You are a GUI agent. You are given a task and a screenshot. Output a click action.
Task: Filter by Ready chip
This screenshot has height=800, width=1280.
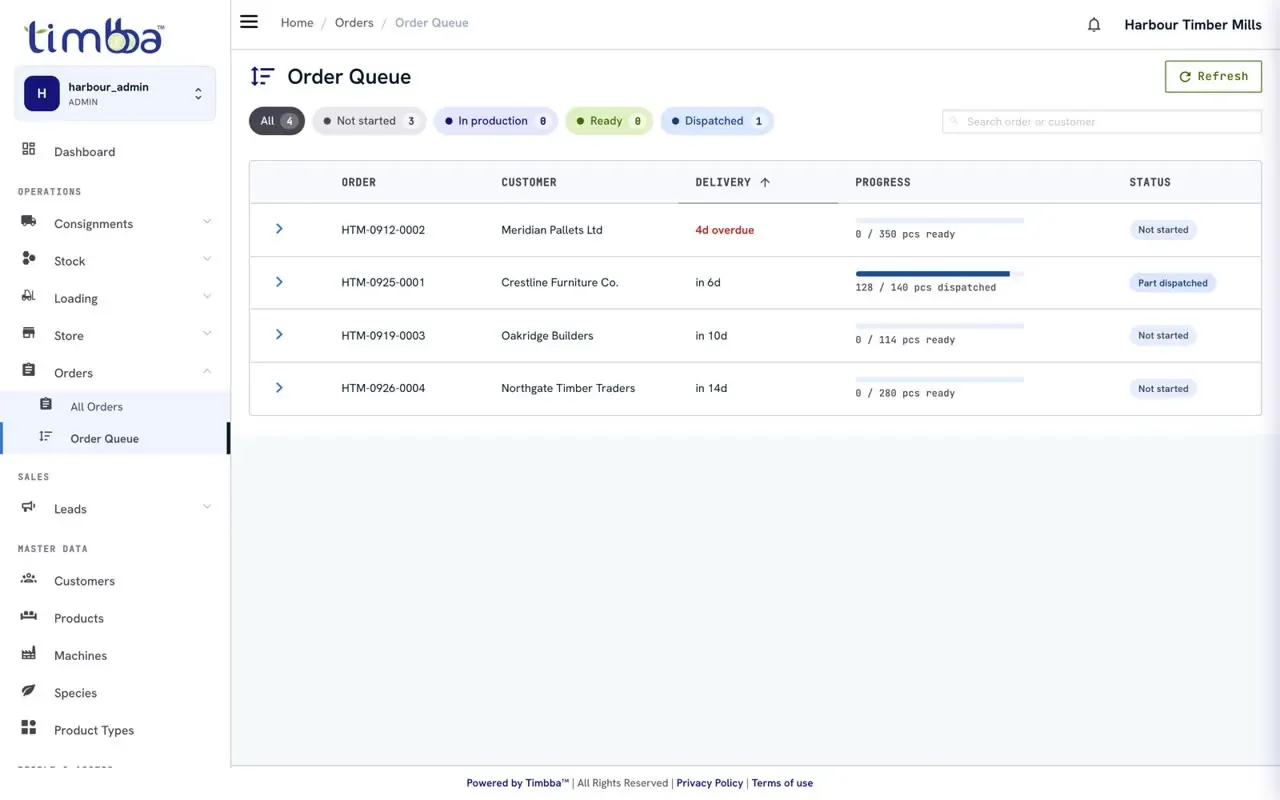609,121
